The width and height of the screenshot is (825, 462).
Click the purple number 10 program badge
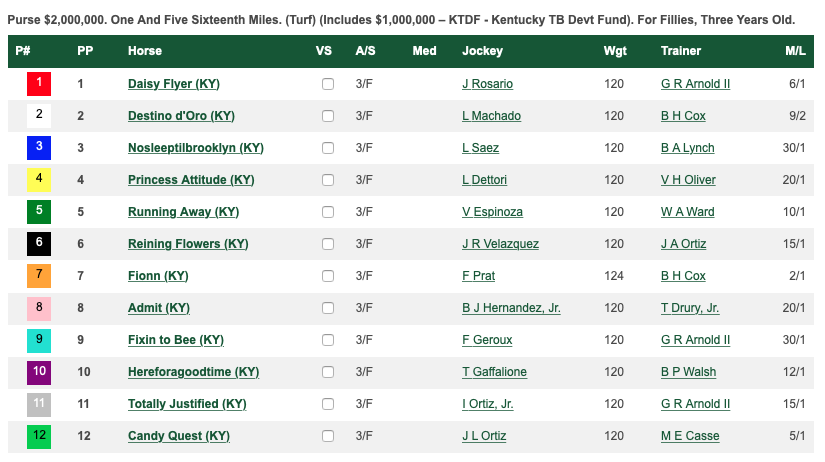pos(39,372)
